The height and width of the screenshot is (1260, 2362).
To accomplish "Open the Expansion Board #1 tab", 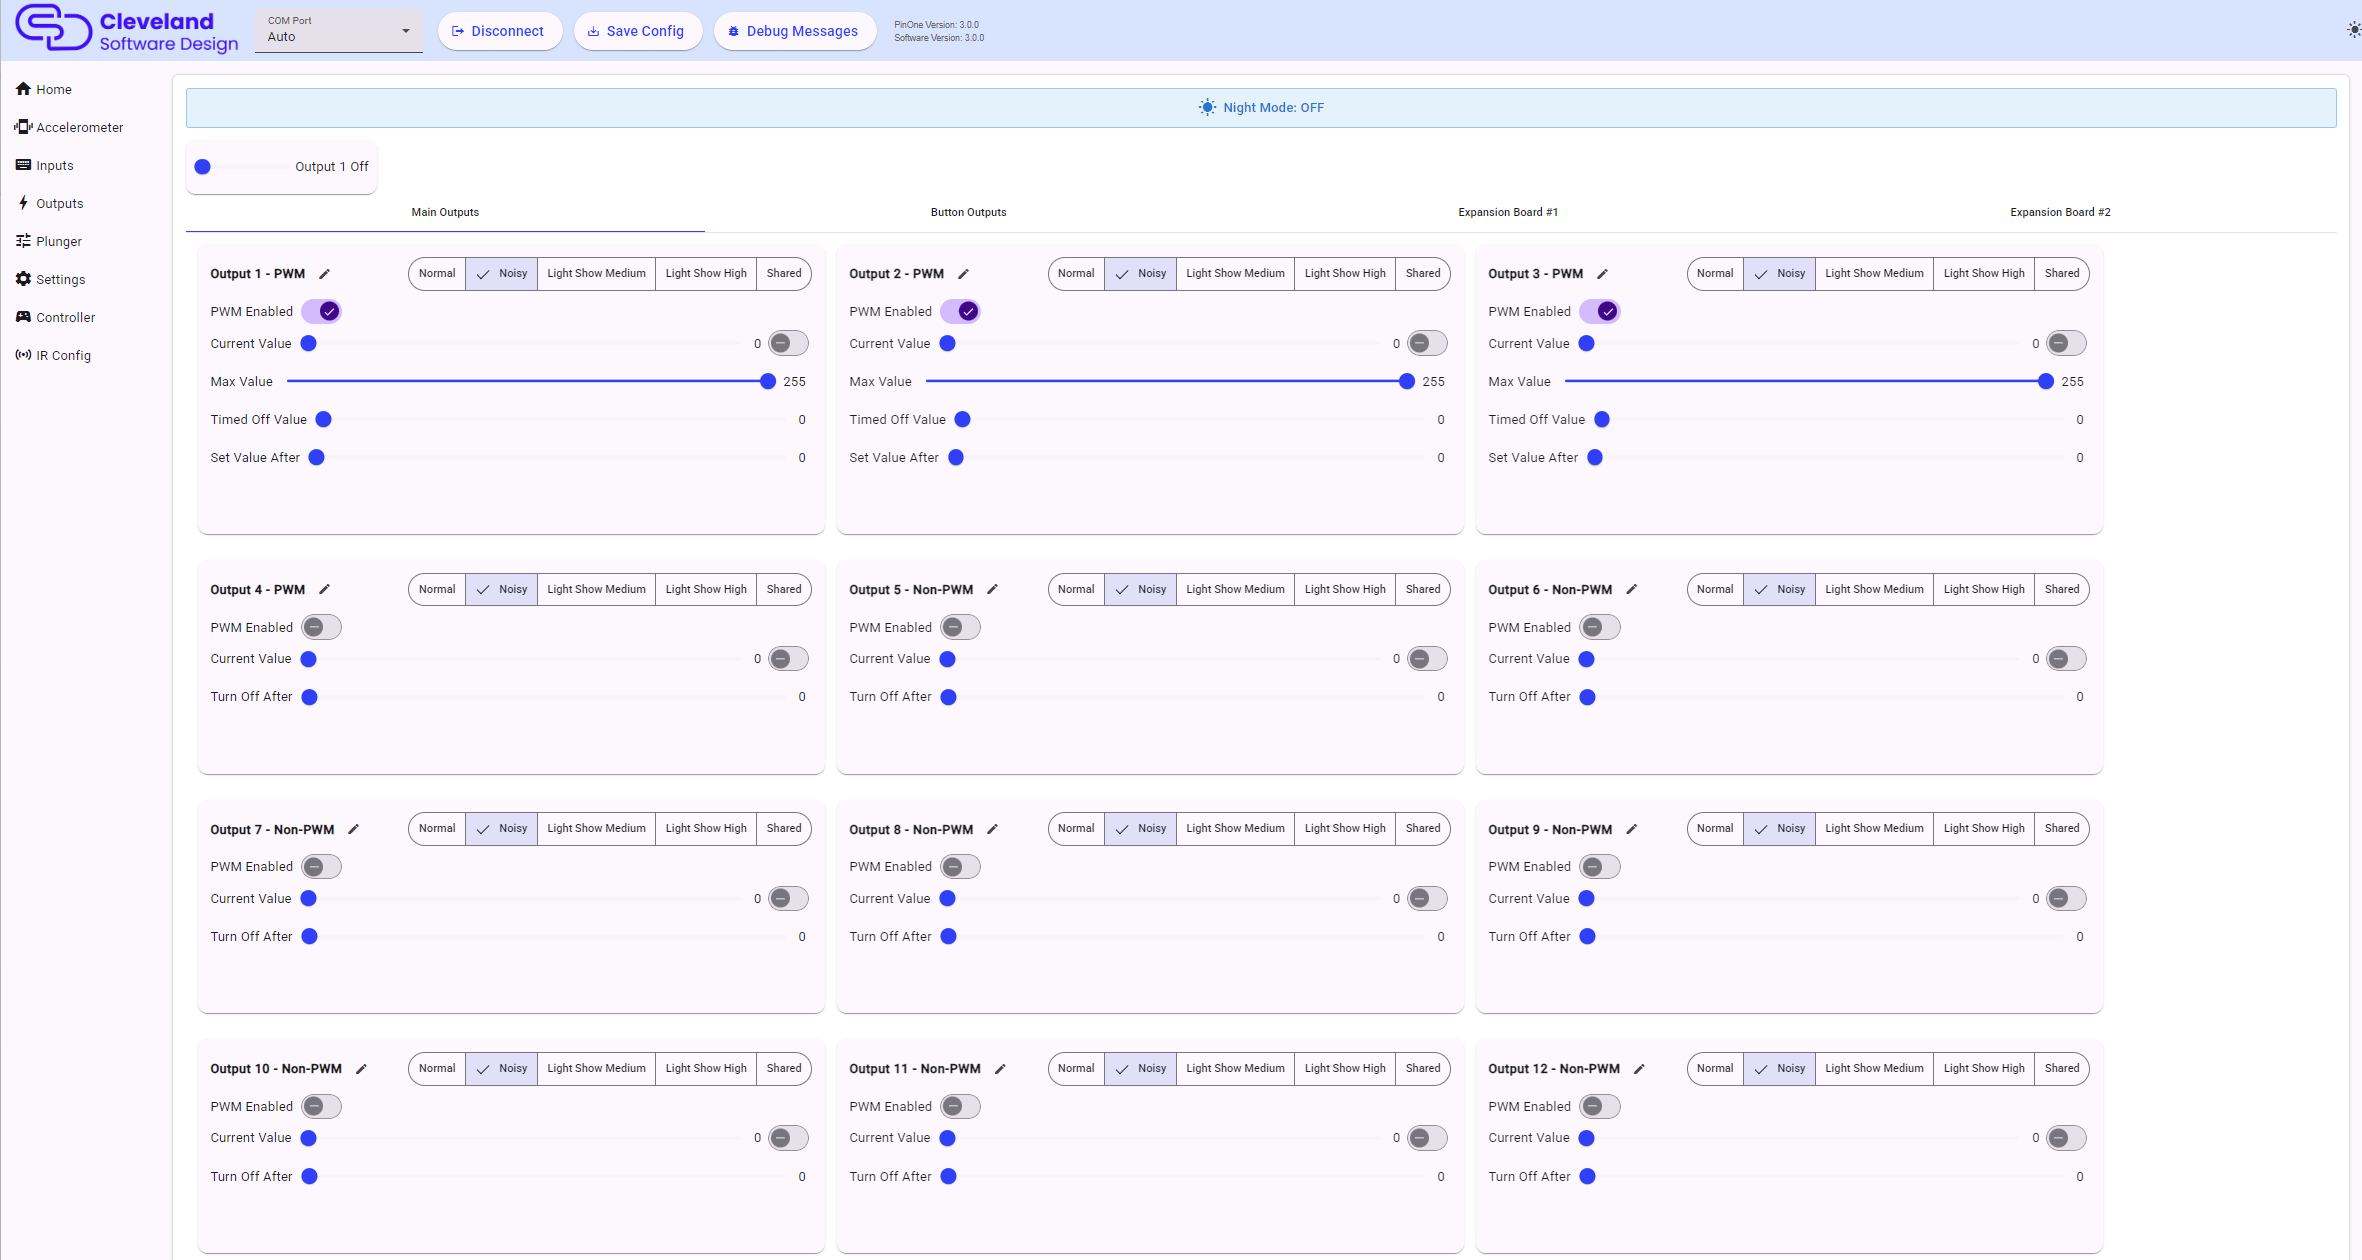I will pos(1508,212).
